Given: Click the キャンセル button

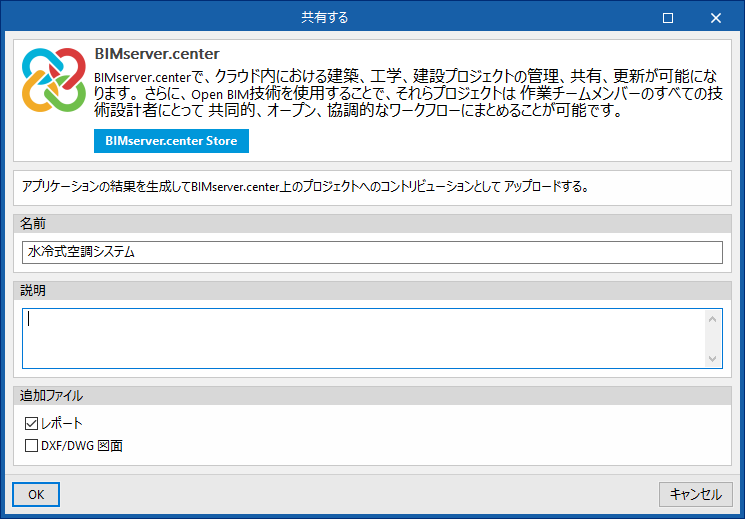Looking at the screenshot, I should 696,494.
